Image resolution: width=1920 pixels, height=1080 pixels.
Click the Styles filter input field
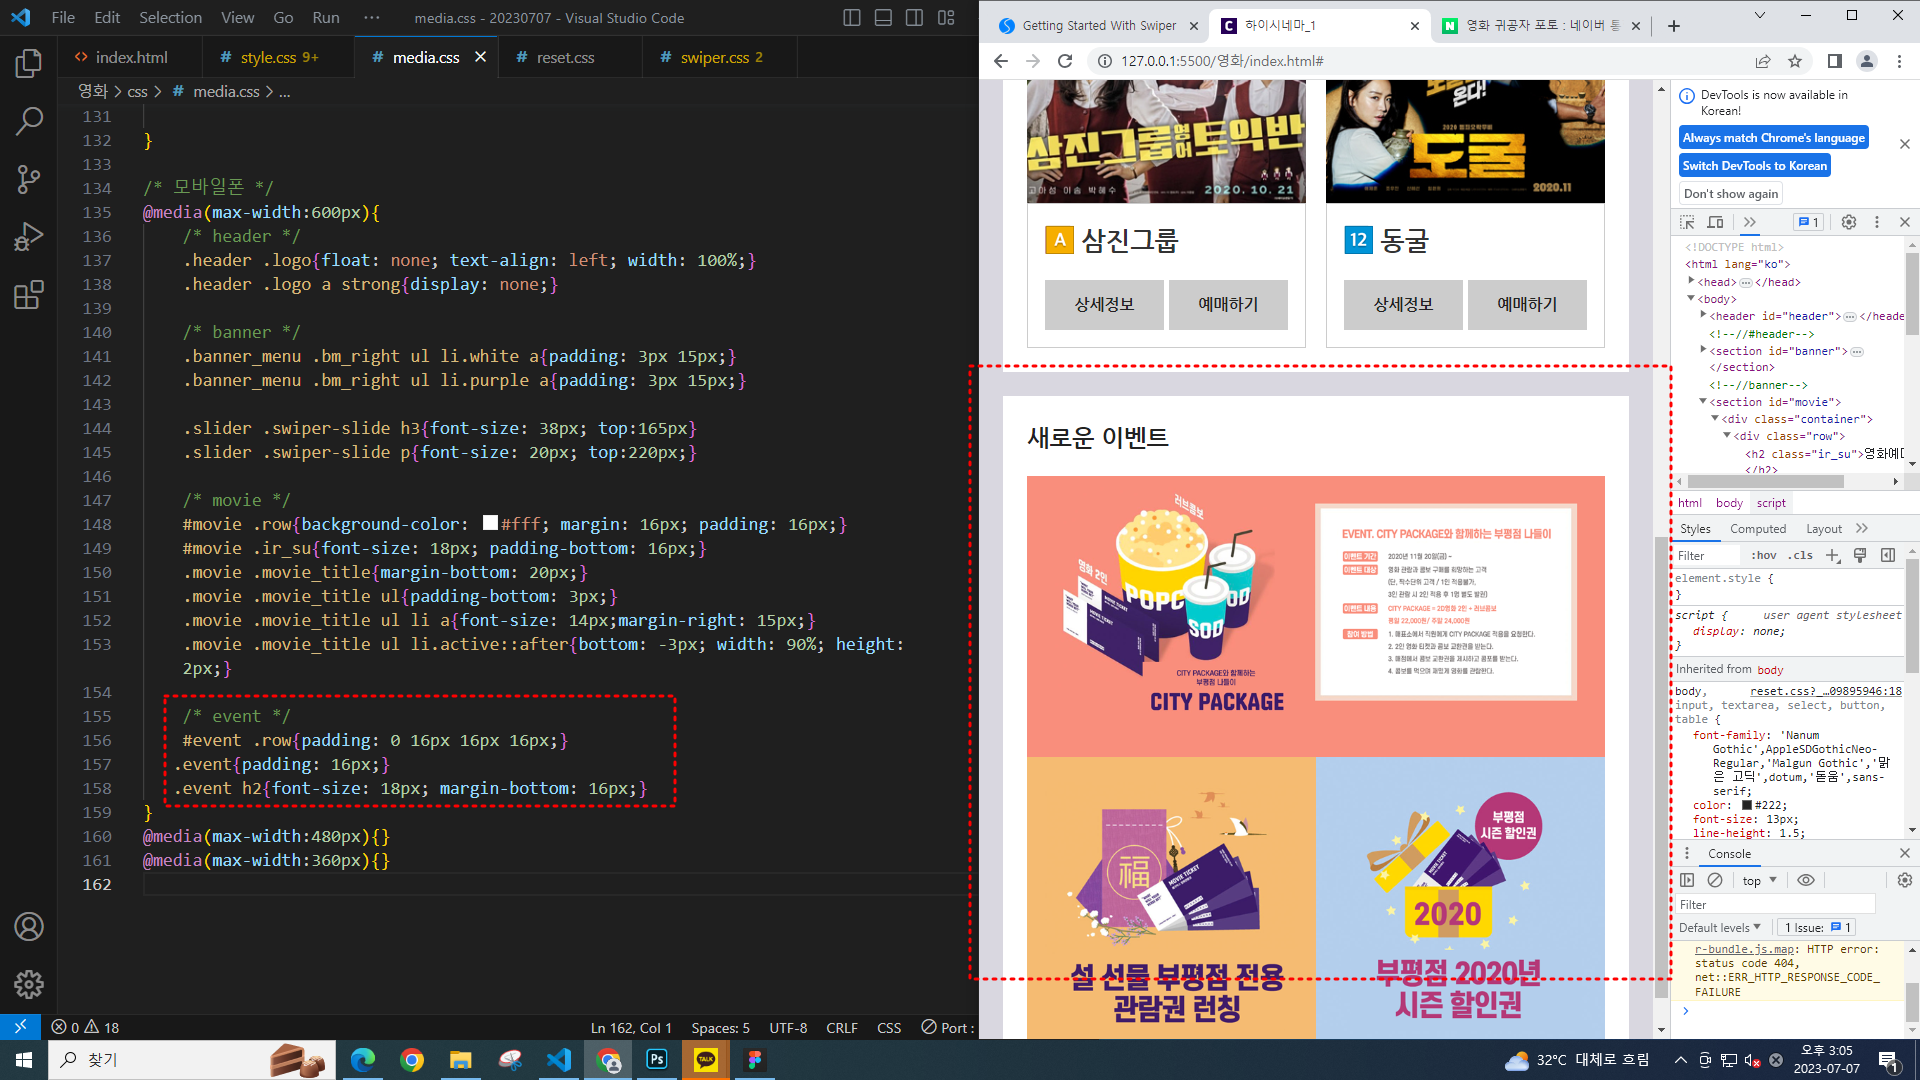point(1708,555)
